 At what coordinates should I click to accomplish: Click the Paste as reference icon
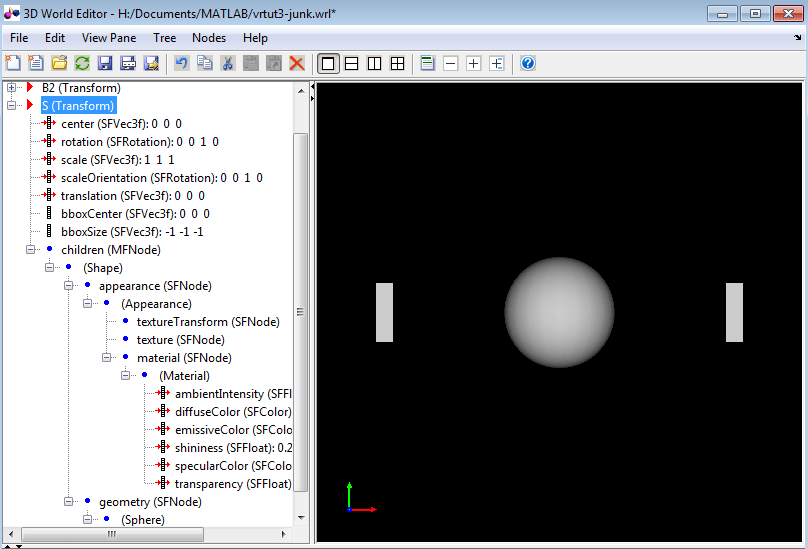274,63
